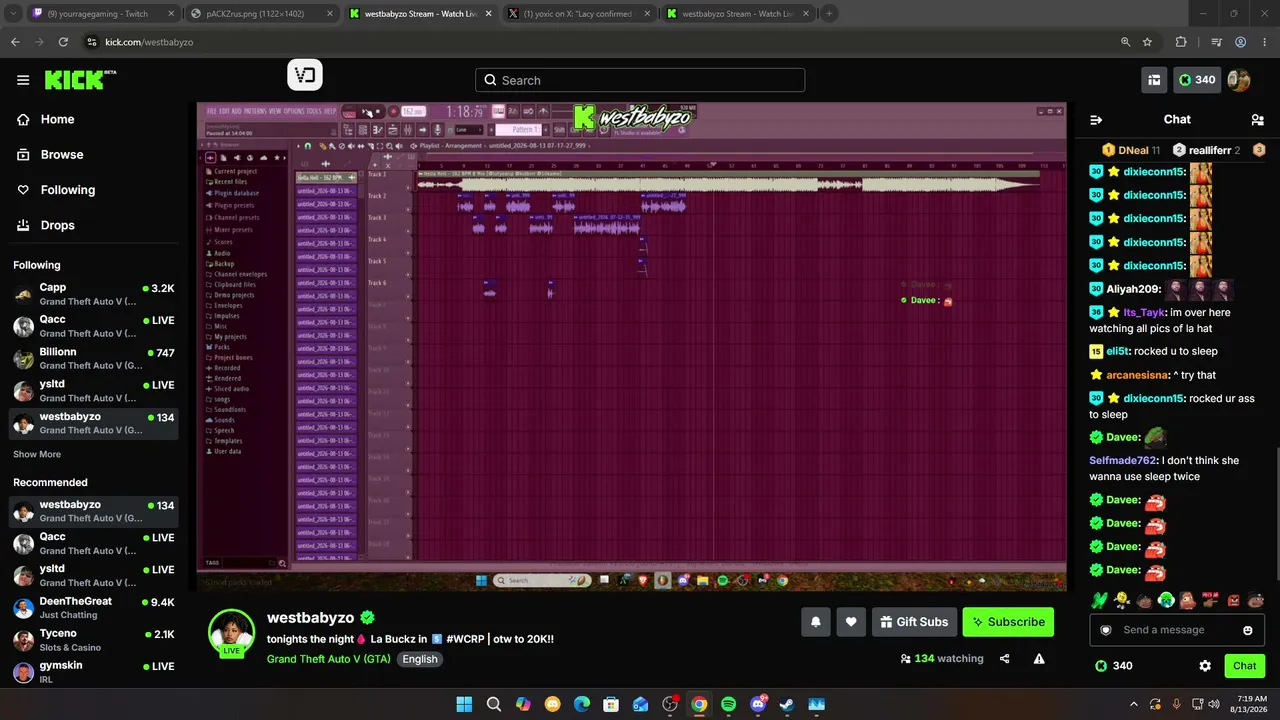Open the user profile avatar menu
Viewport: 1280px width, 720px height.
click(1239, 80)
